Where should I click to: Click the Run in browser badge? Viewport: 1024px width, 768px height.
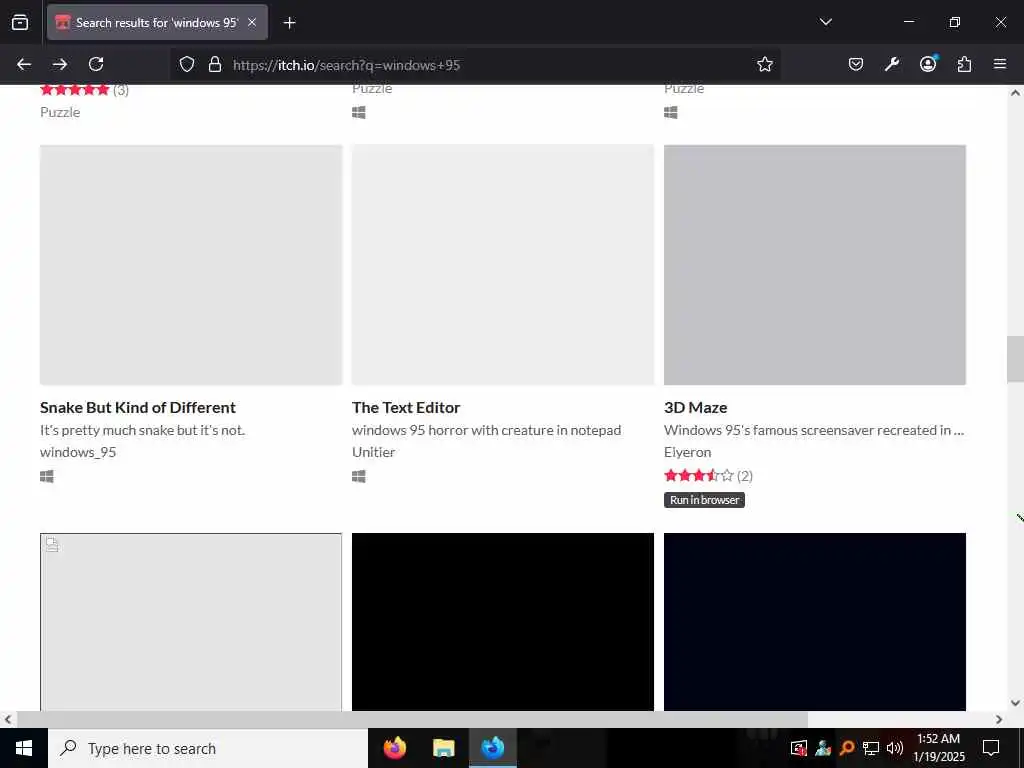point(704,500)
